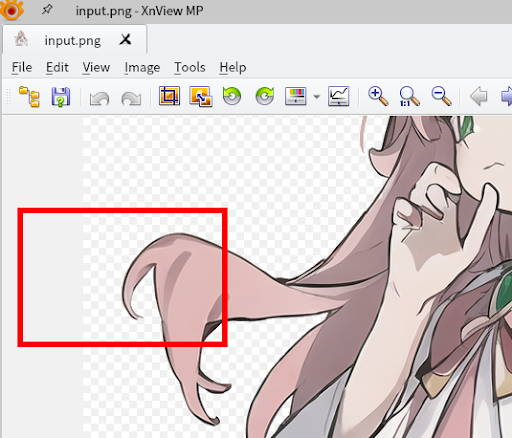This screenshot has height=438, width=512.
Task: Open the File menu
Action: (22, 68)
